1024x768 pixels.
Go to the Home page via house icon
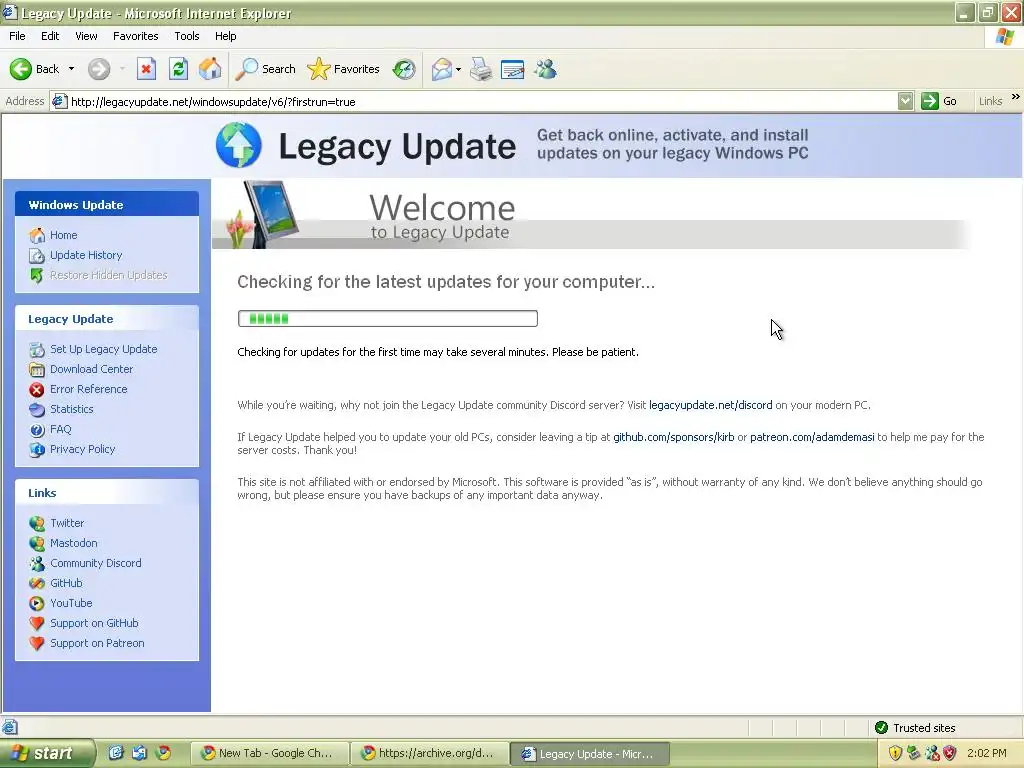pos(210,69)
